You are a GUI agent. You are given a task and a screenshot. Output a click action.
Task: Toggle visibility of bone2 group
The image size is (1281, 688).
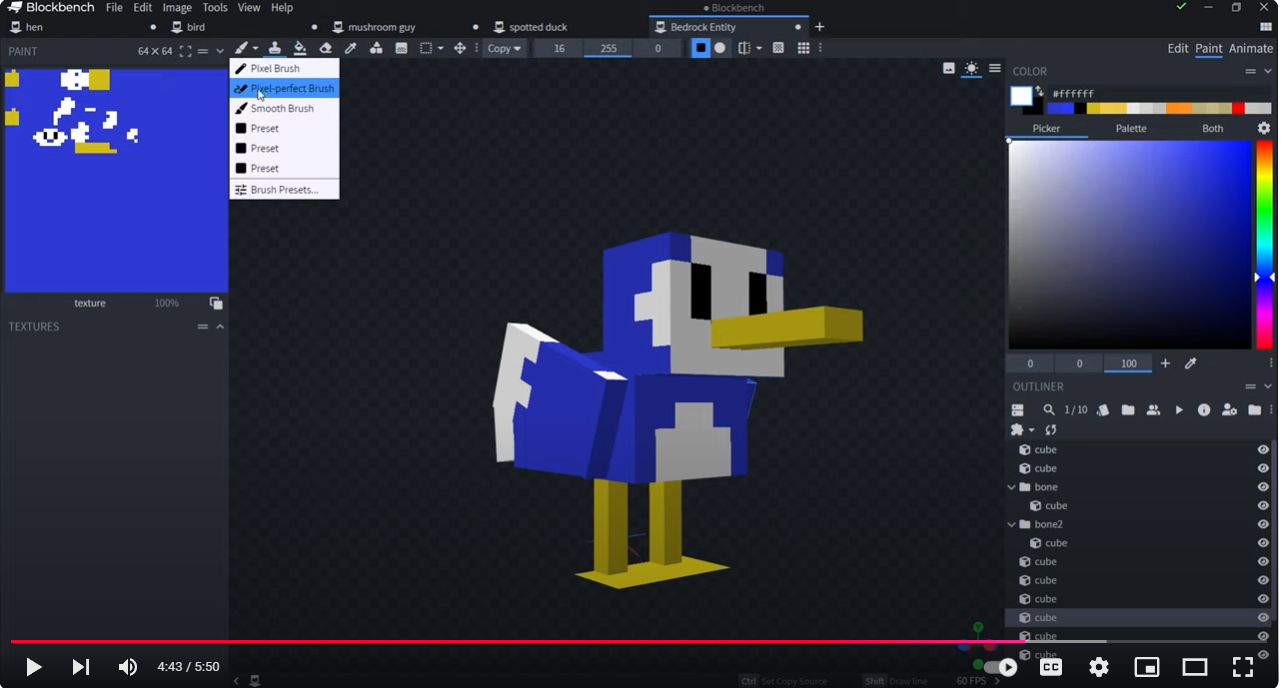pyautogui.click(x=1263, y=524)
